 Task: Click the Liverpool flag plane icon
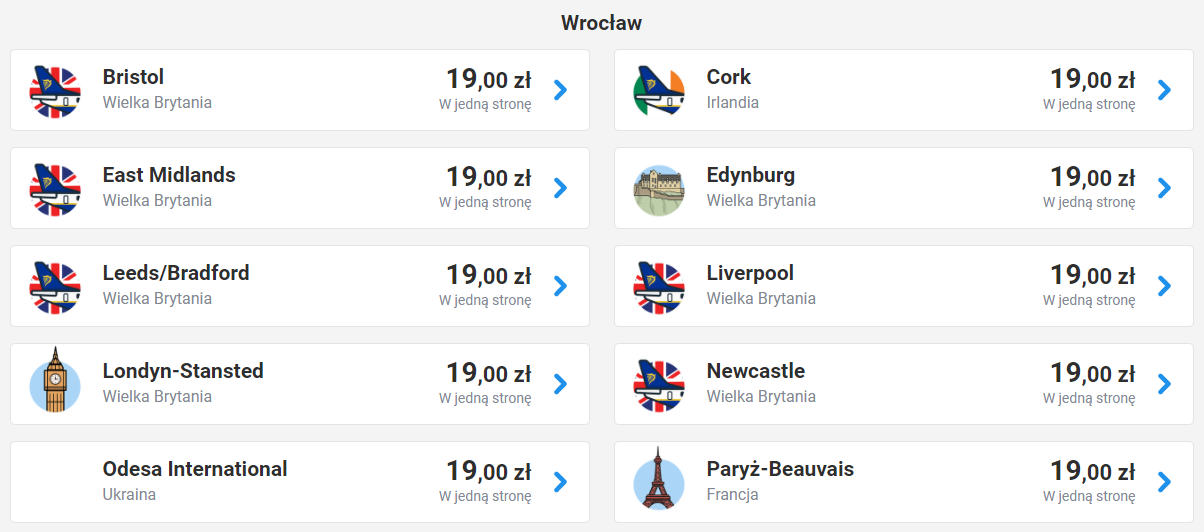point(659,287)
